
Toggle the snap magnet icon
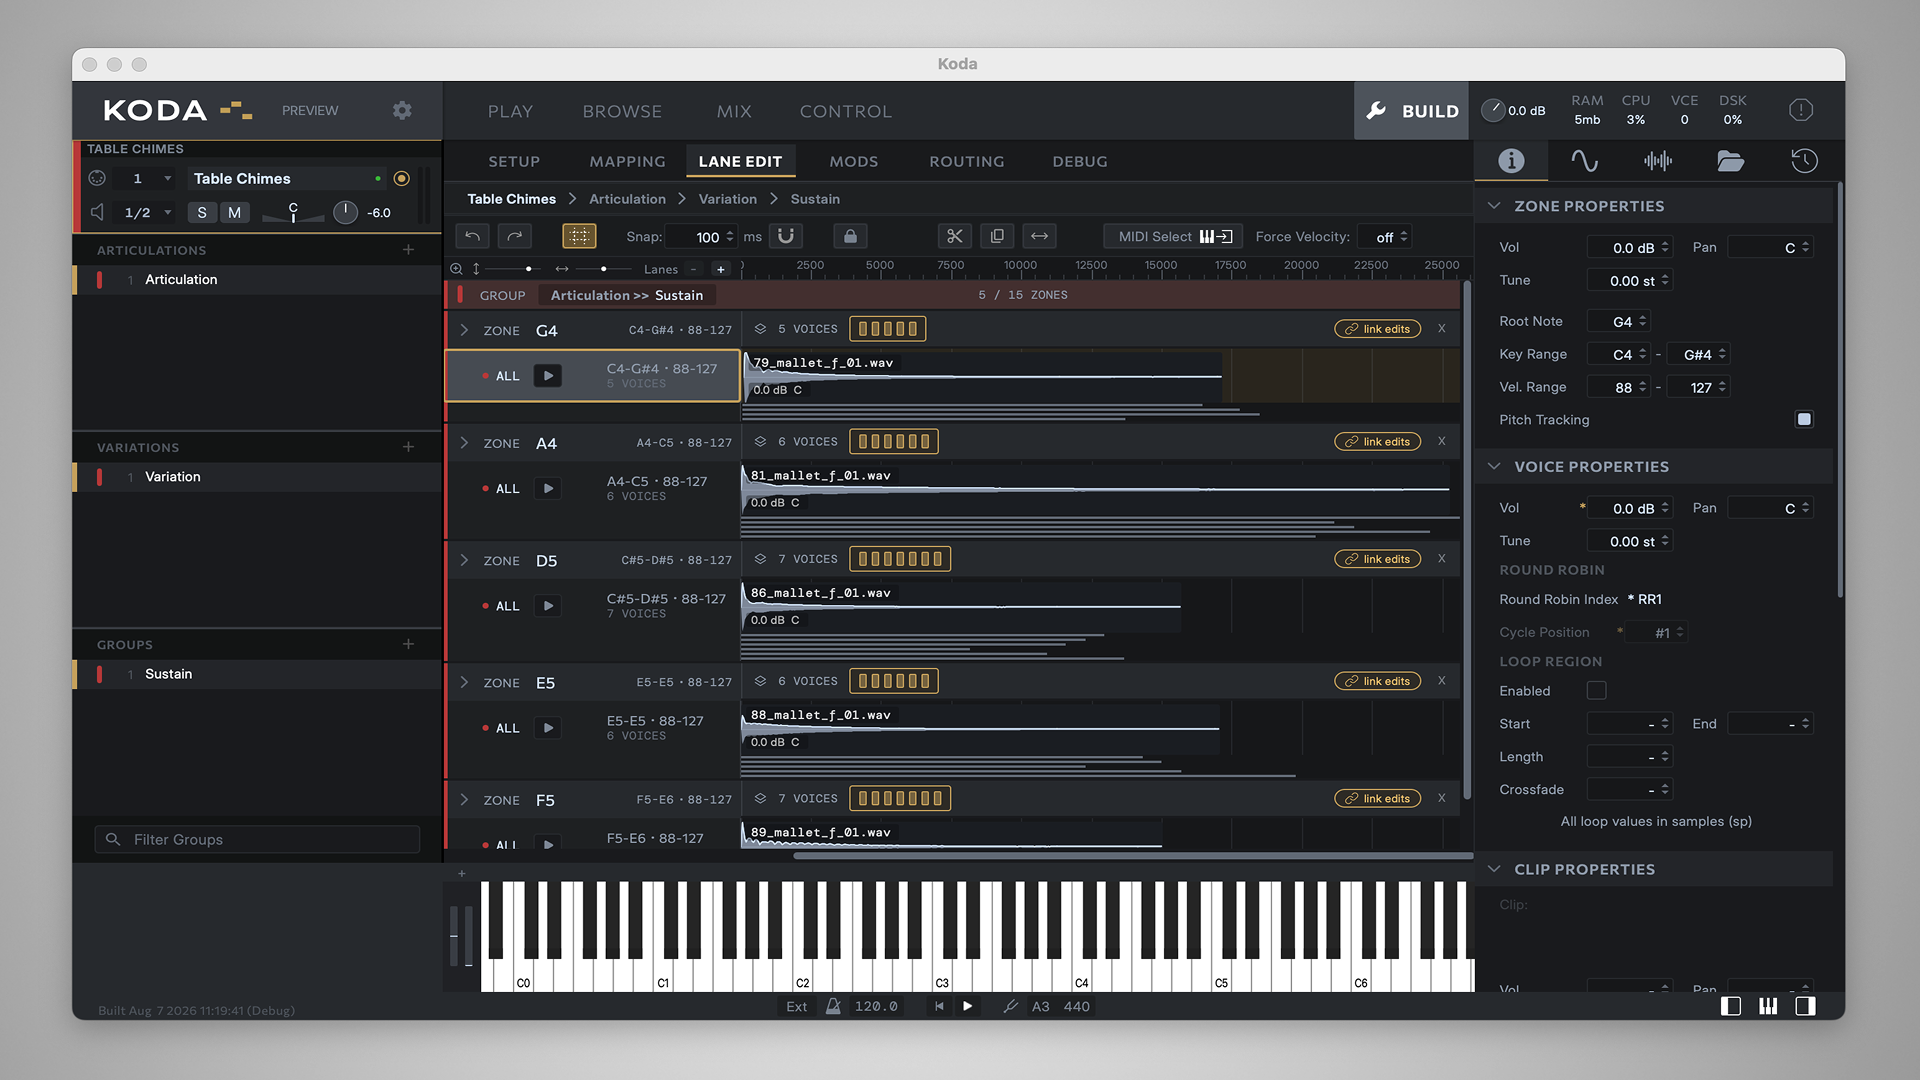[786, 236]
